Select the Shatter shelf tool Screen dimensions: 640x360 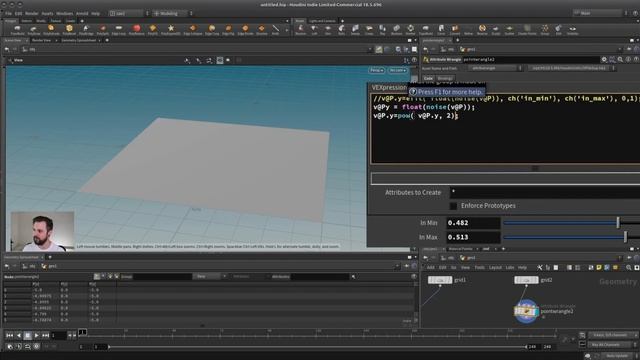pos(410,30)
